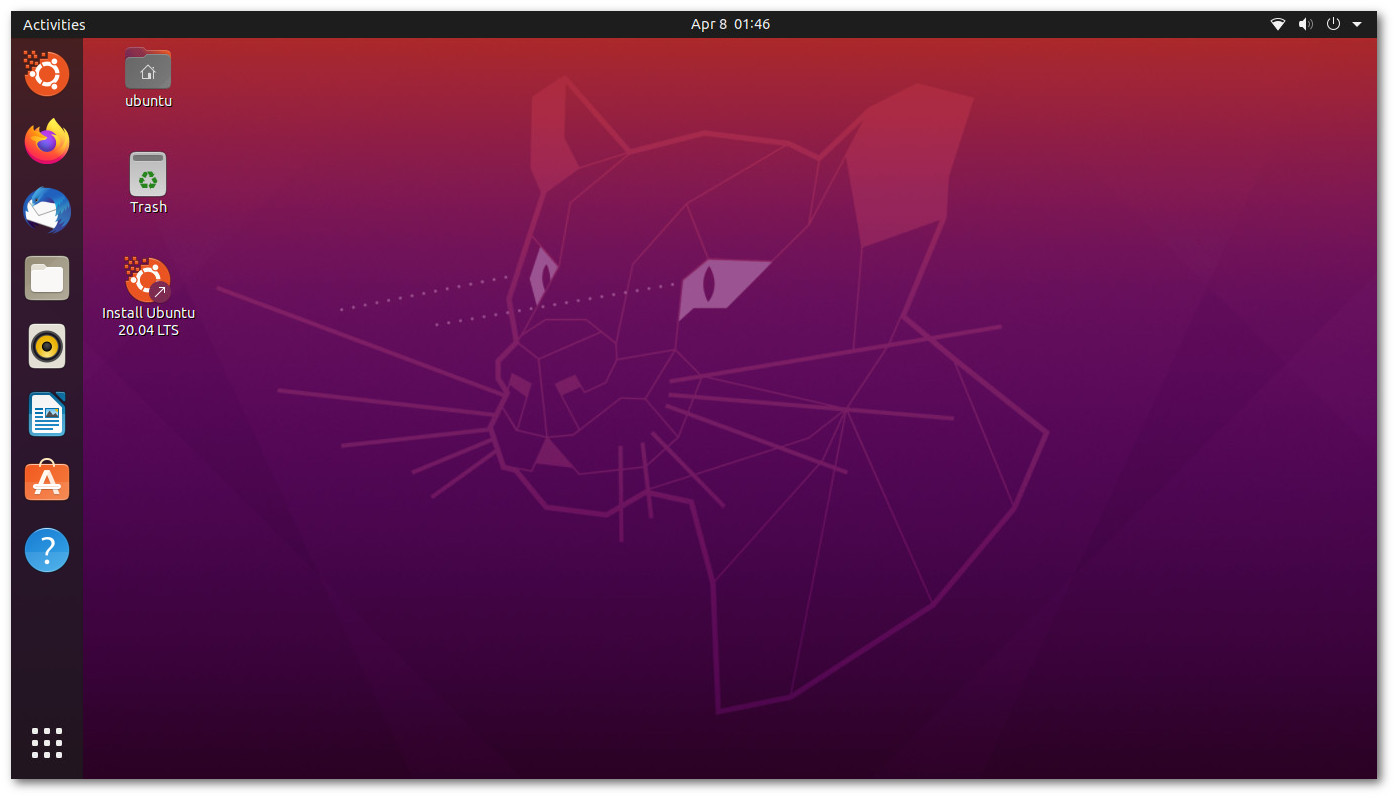Click the Activities button in top bar
Screen dimensions: 1396x798
click(54, 24)
